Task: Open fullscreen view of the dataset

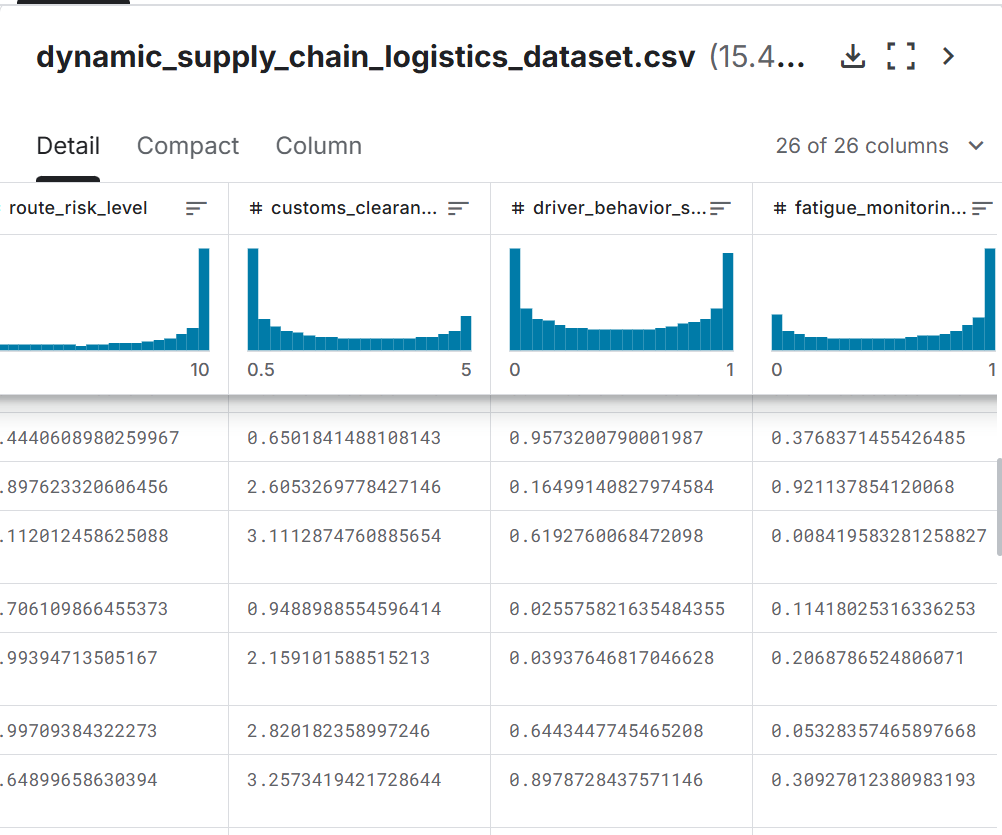Action: (x=901, y=56)
